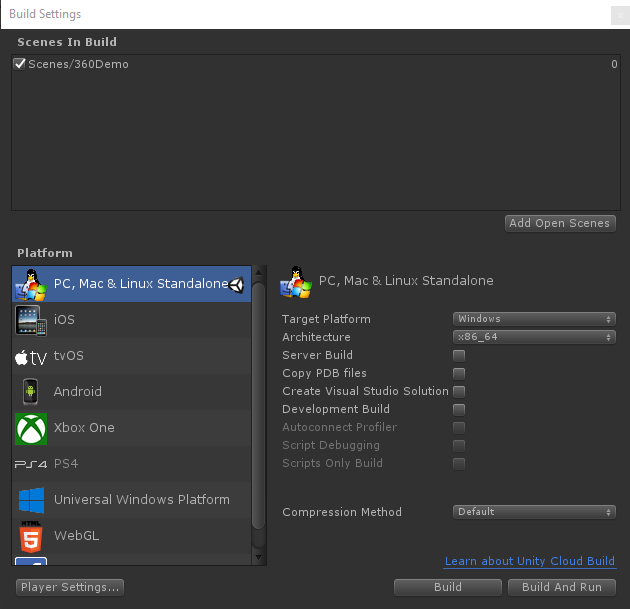Select the PS4 platform row

131,464
